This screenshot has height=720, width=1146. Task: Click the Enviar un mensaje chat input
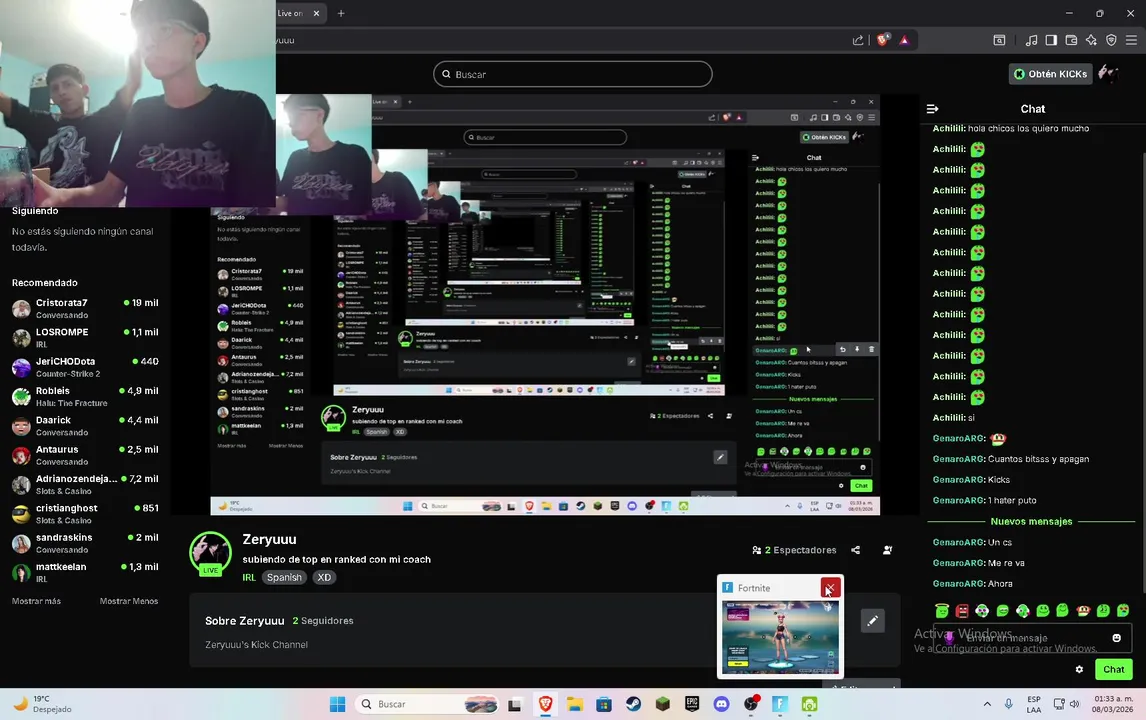click(x=1031, y=638)
